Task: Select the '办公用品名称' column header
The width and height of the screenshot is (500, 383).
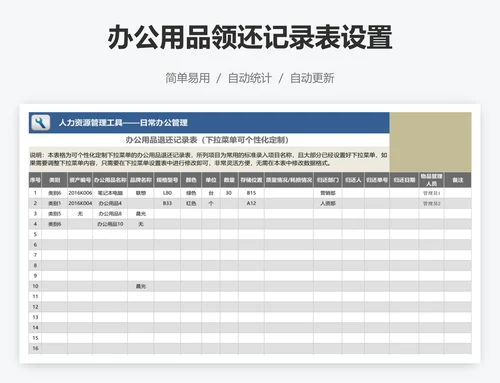Action: [x=110, y=180]
